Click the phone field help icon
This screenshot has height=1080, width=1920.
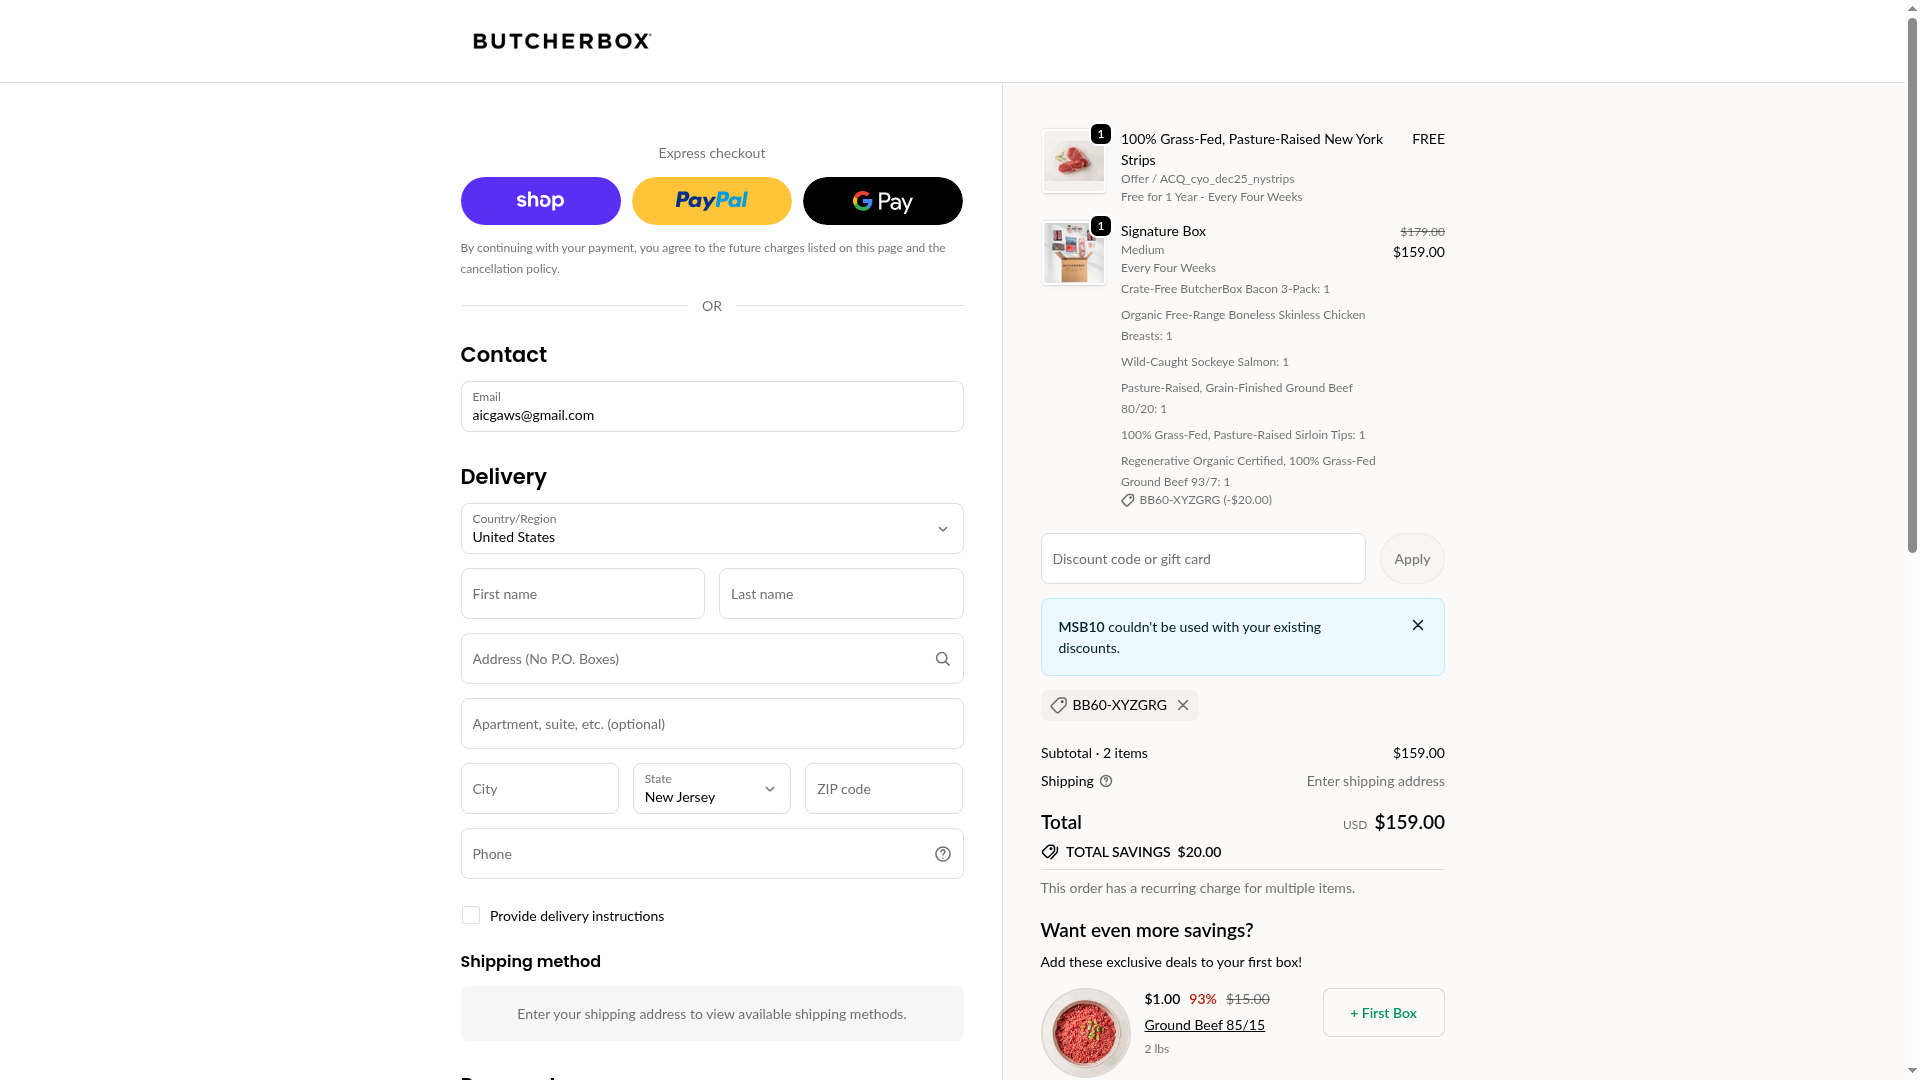tap(942, 854)
